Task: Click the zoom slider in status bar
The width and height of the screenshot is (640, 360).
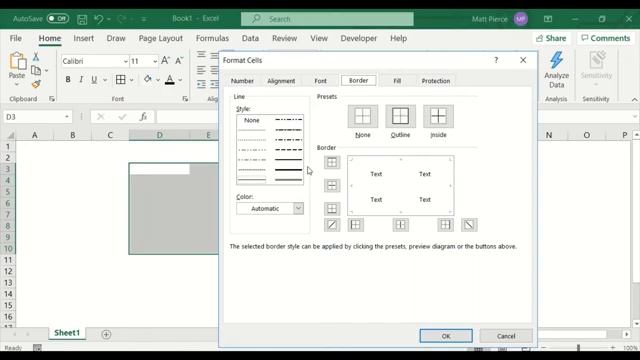Action: pyautogui.click(x=578, y=348)
